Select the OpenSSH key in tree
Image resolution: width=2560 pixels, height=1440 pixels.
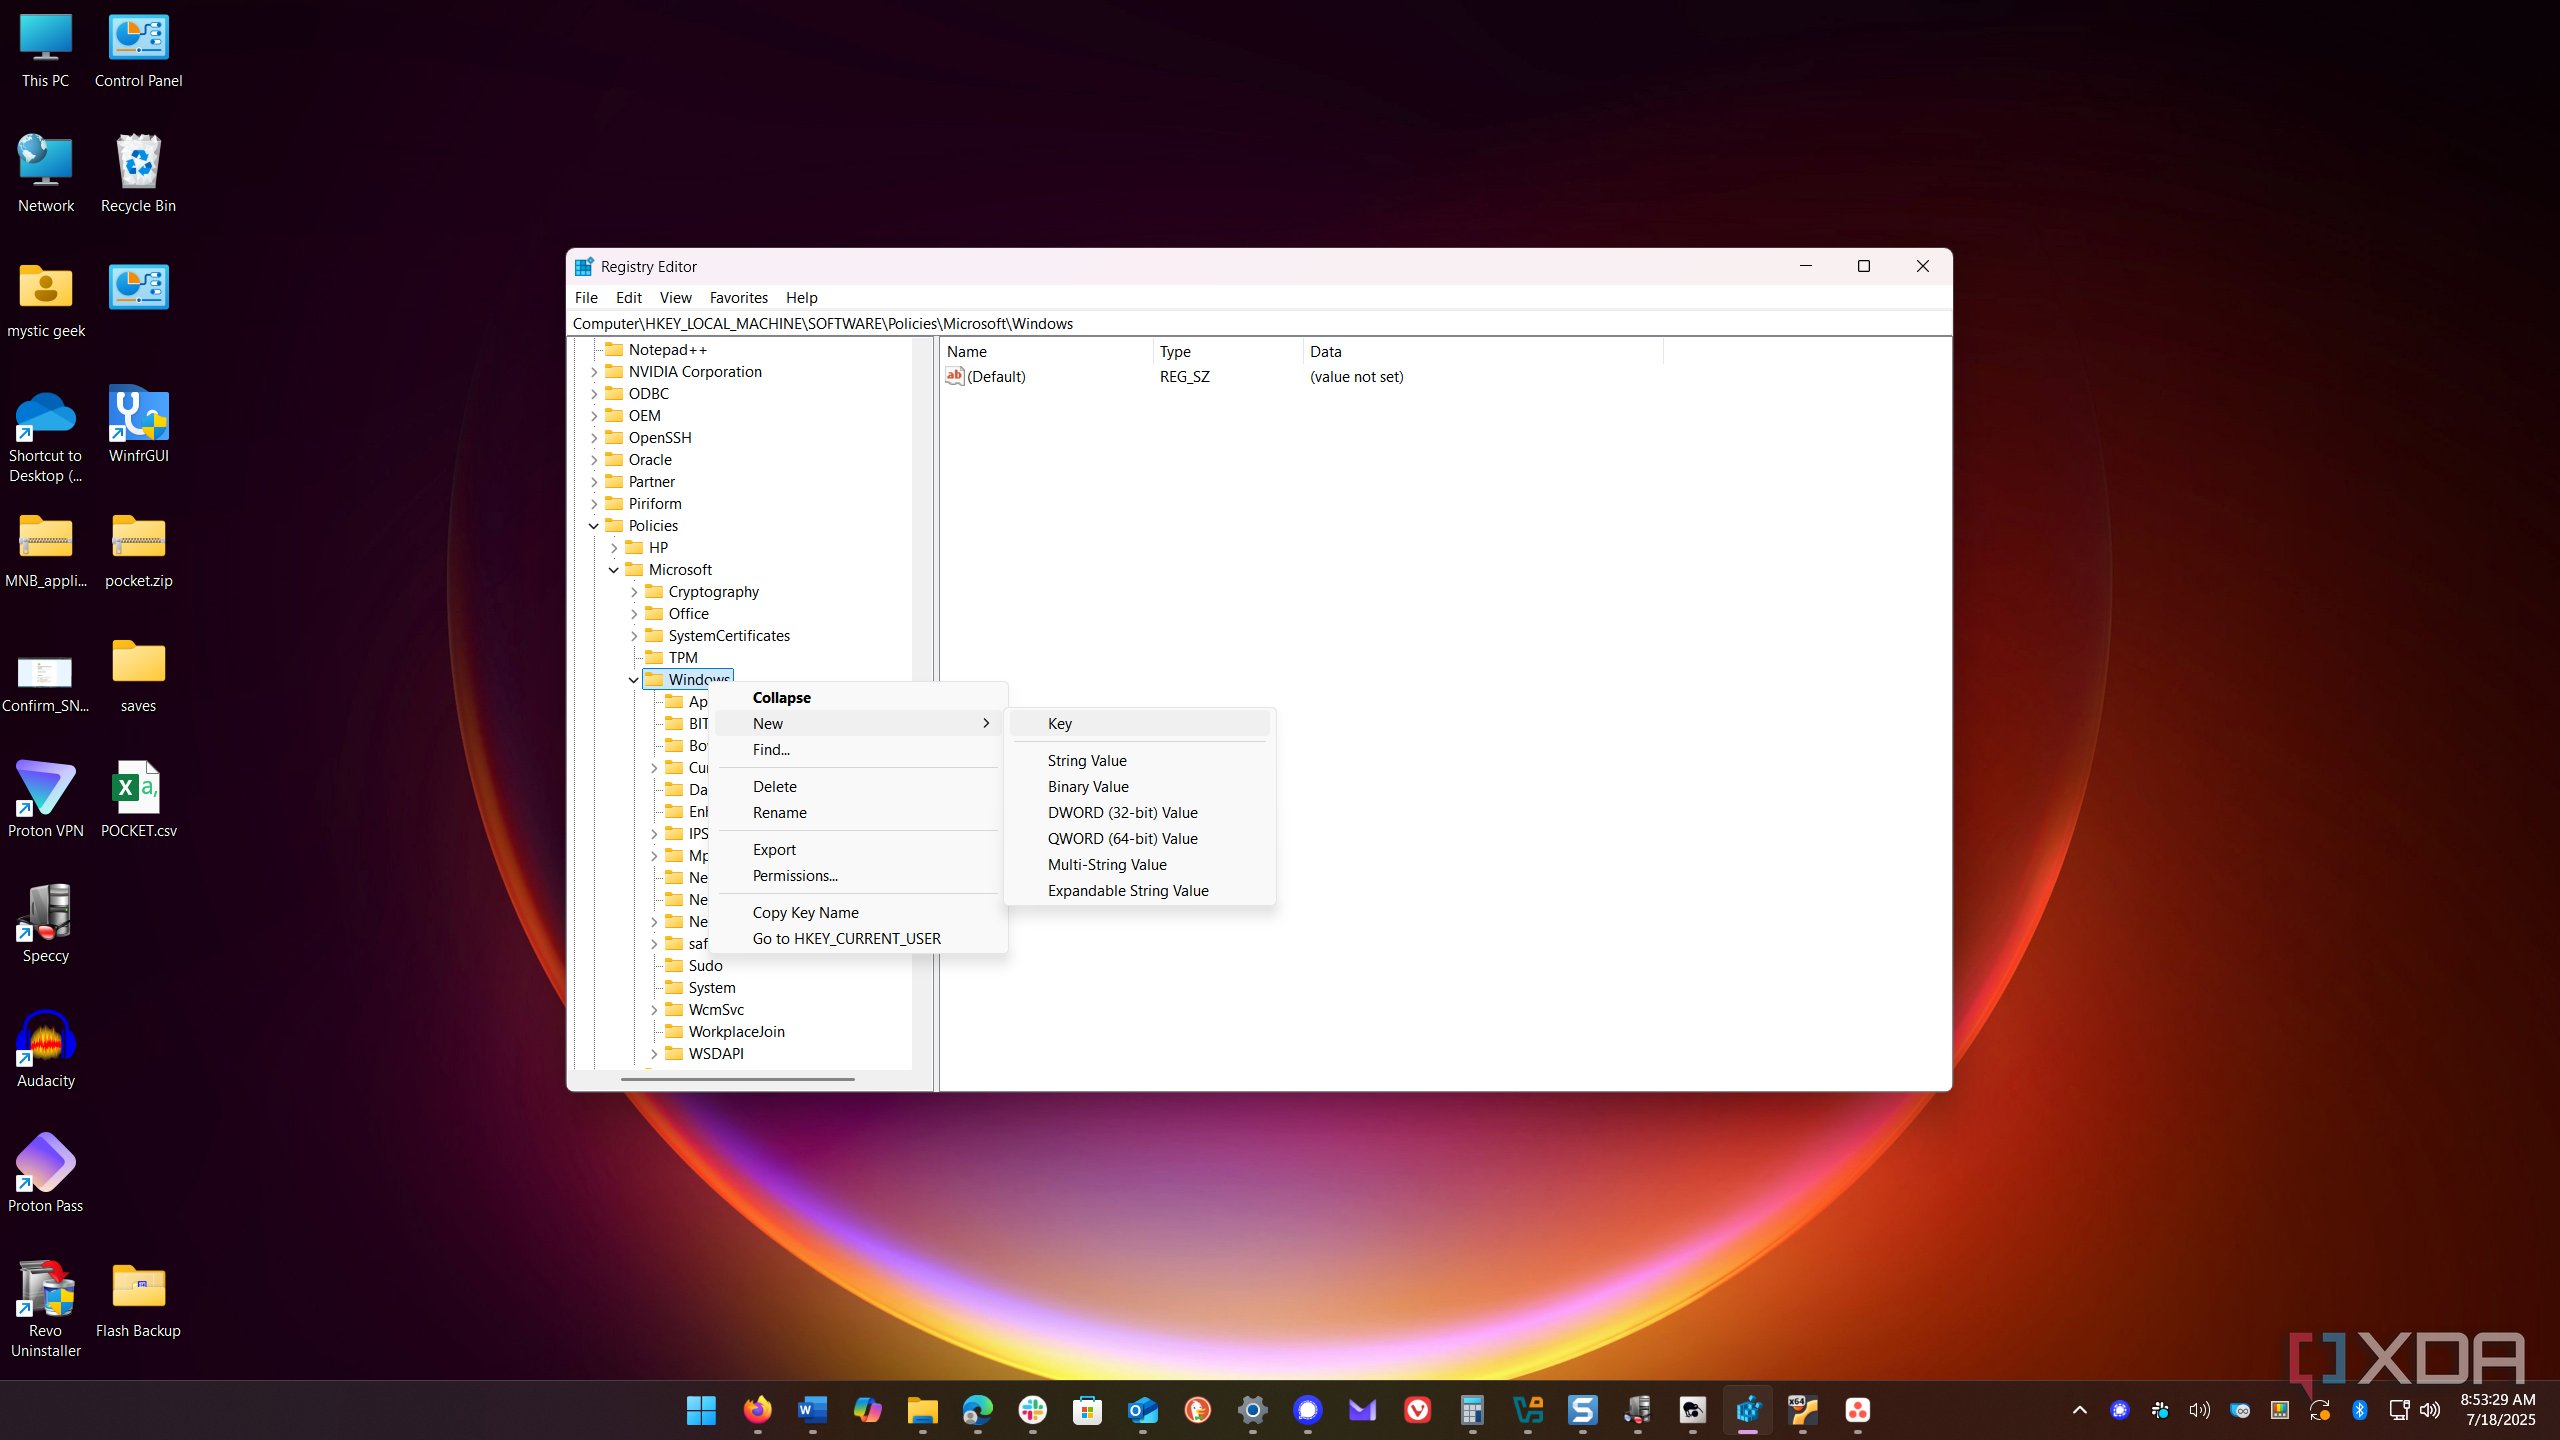[649, 438]
